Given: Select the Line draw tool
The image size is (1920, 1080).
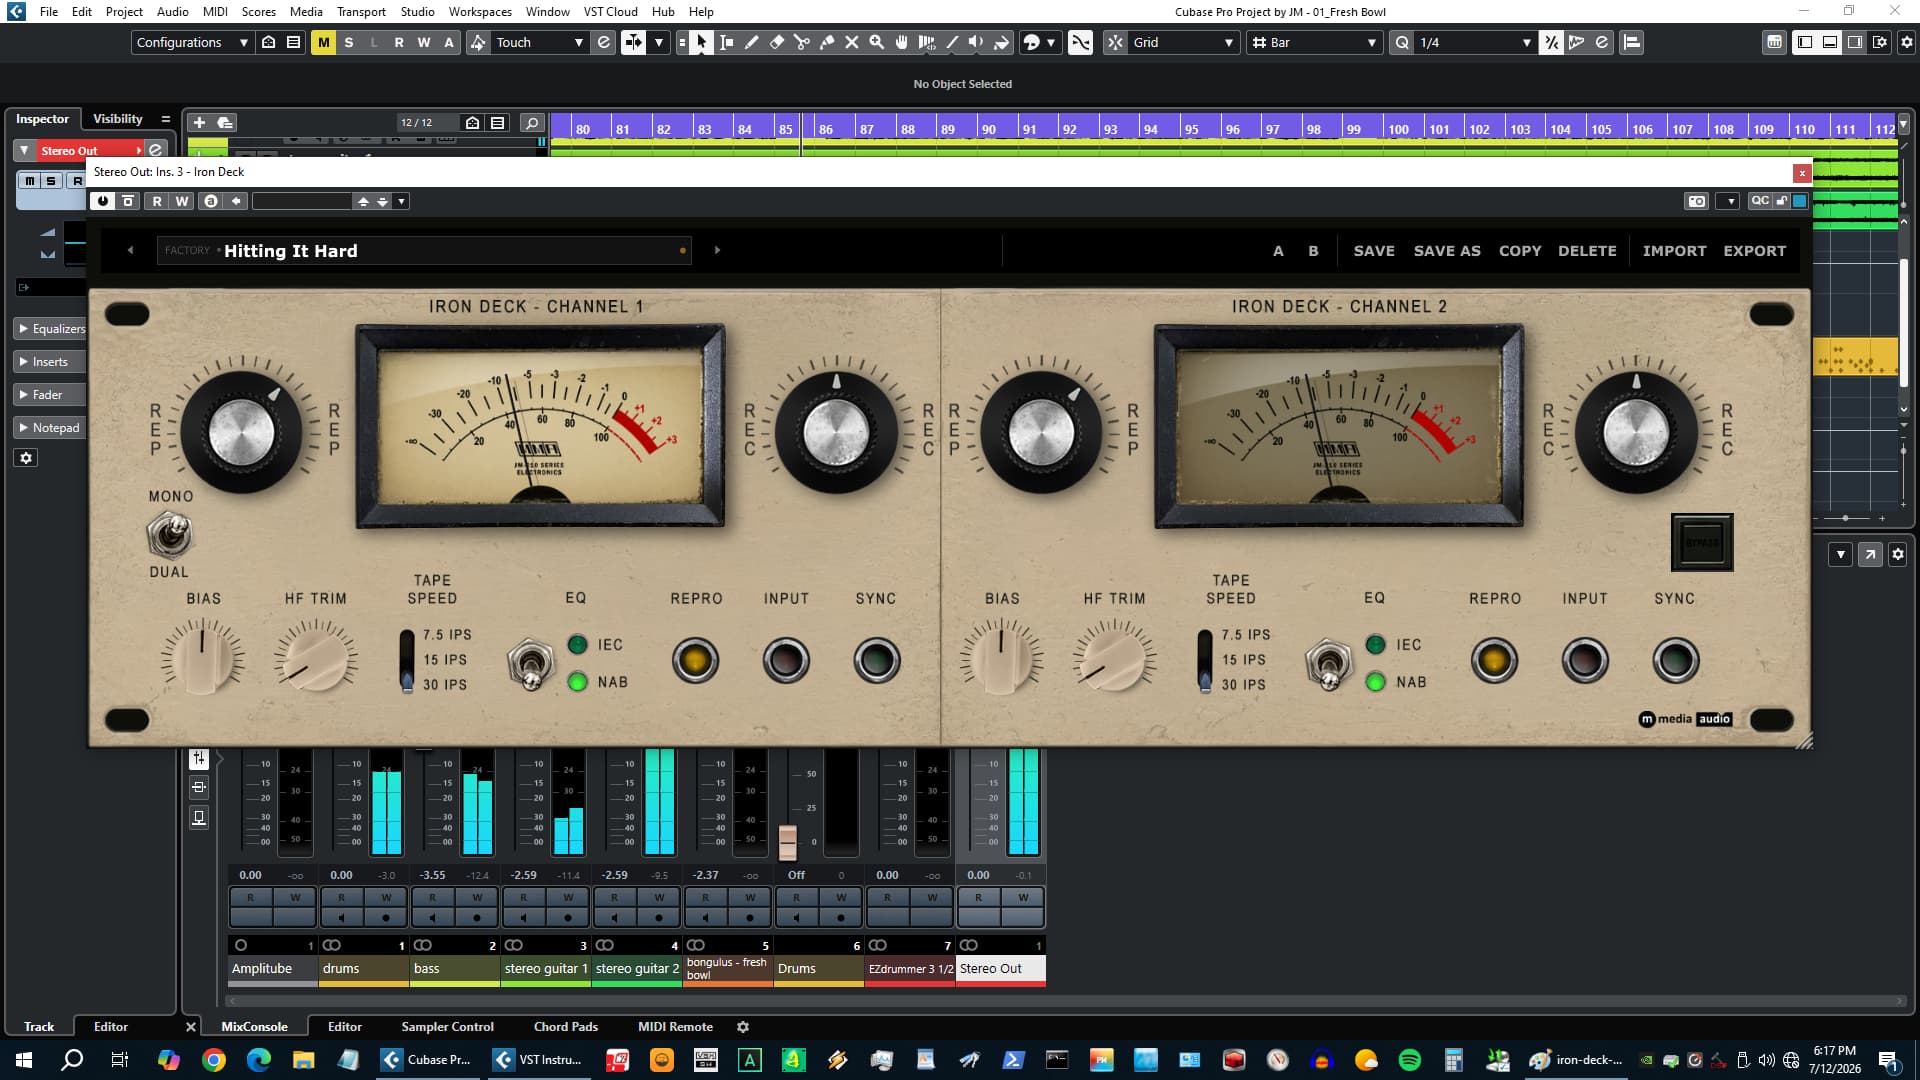Looking at the screenshot, I should [952, 42].
